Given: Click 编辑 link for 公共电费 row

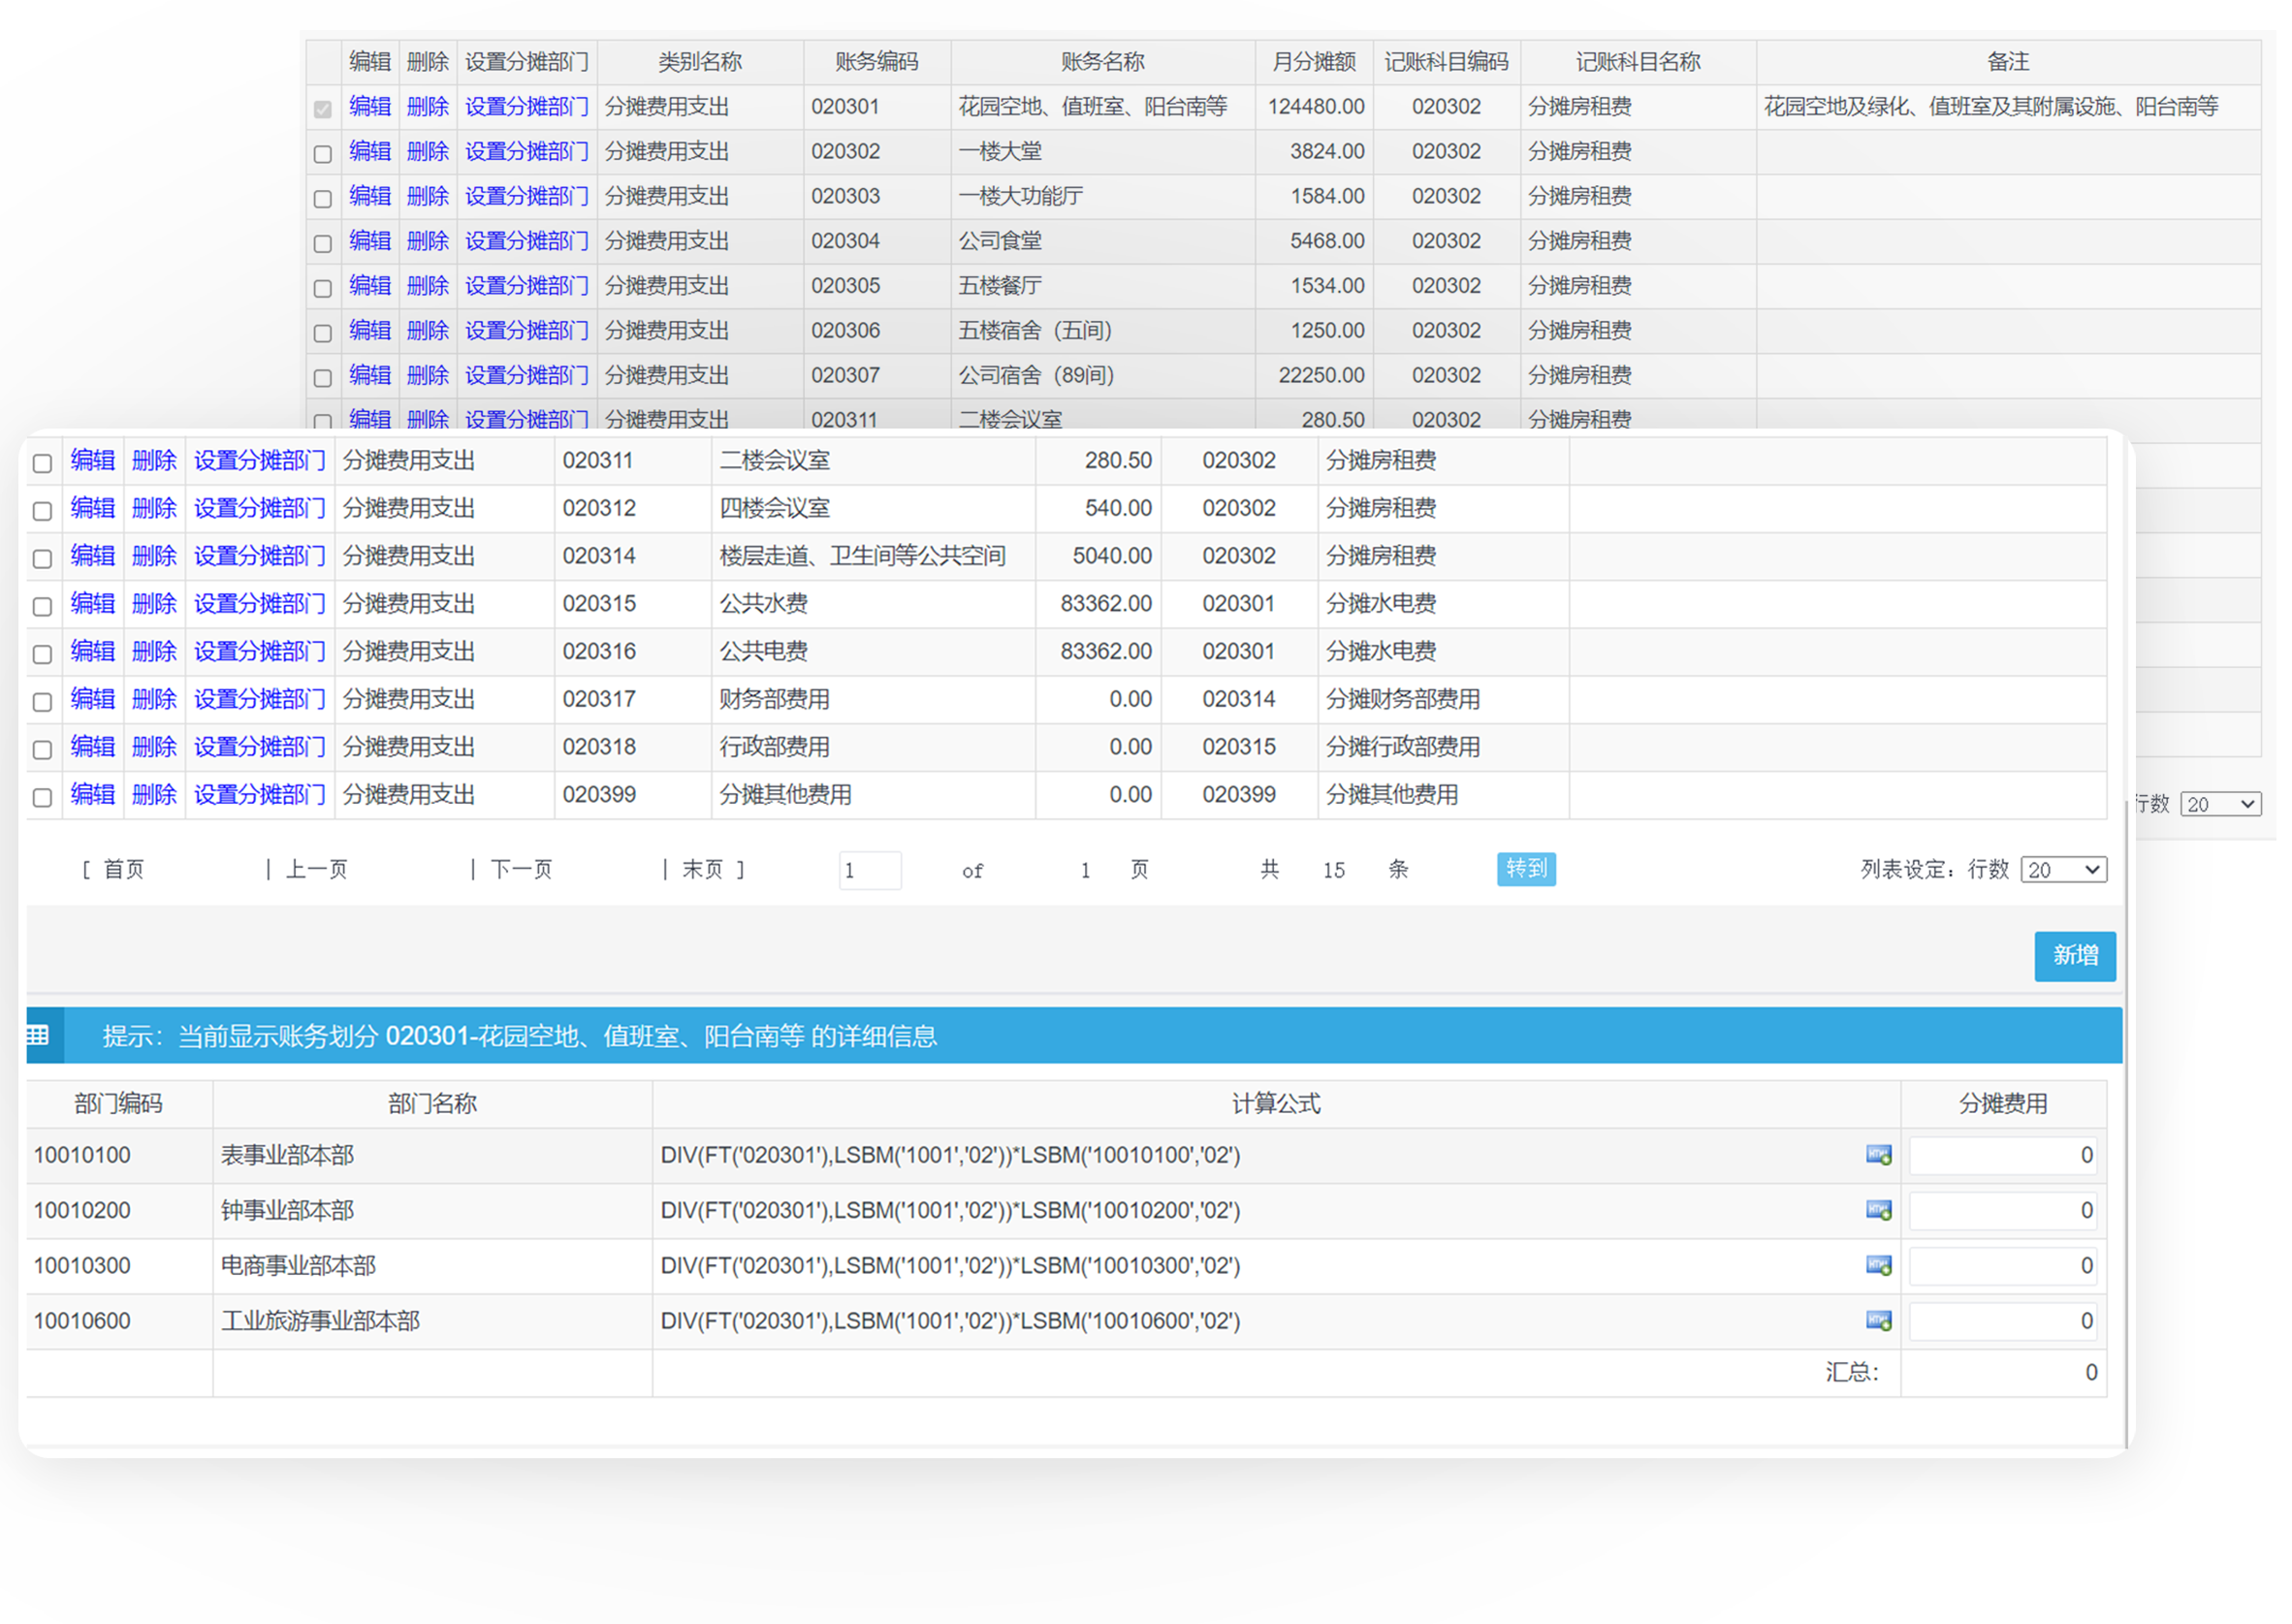Looking at the screenshot, I should [x=93, y=651].
